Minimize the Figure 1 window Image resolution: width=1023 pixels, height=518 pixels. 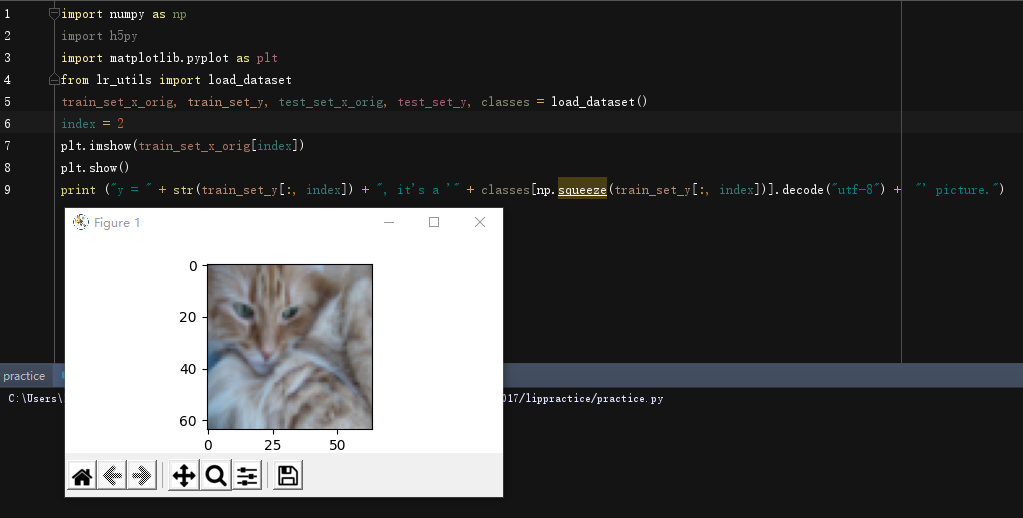click(x=389, y=222)
